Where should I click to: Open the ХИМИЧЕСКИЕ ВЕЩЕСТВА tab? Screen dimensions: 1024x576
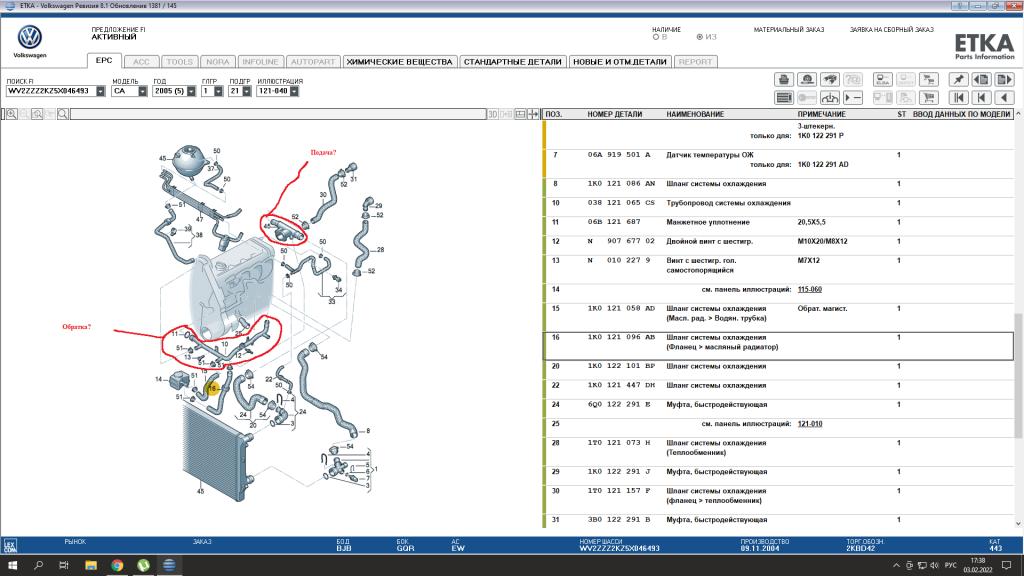pyautogui.click(x=399, y=62)
